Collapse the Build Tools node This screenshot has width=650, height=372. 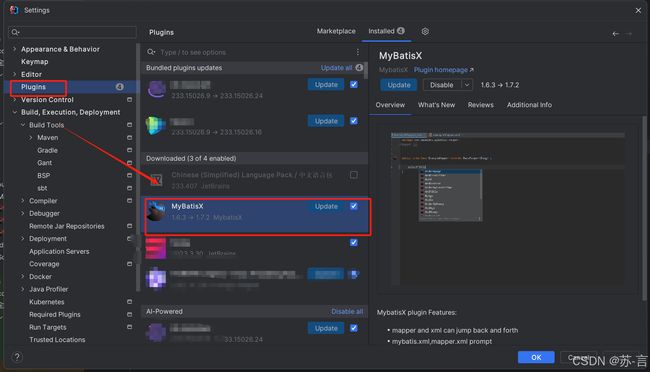[23, 125]
